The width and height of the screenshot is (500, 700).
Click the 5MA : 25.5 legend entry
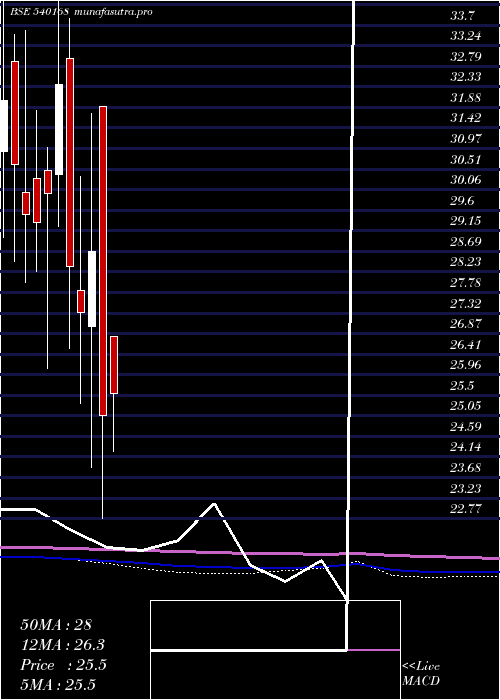click(x=58, y=685)
